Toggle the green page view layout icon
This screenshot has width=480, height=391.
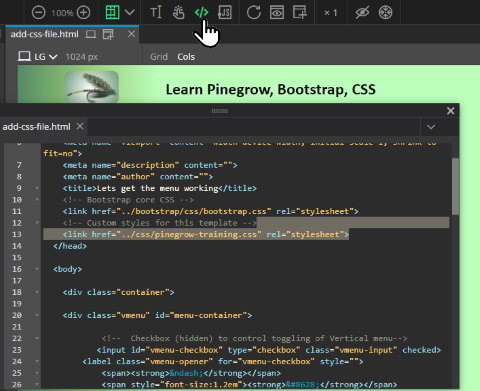112,13
